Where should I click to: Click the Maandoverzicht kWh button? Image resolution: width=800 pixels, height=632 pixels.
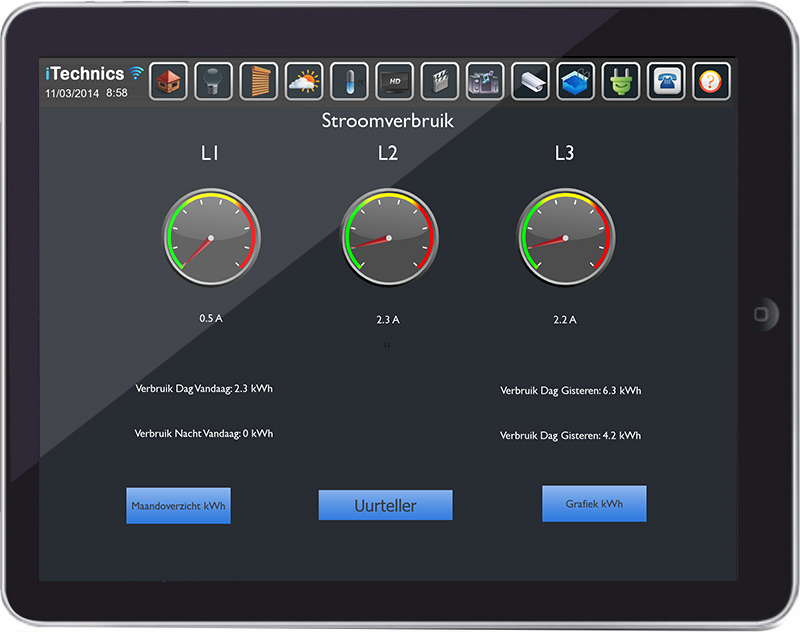coord(178,506)
